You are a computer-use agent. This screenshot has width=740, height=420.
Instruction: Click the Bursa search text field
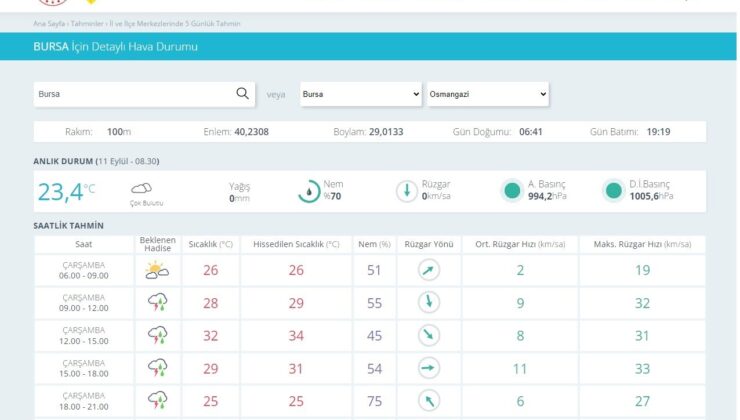pos(135,94)
